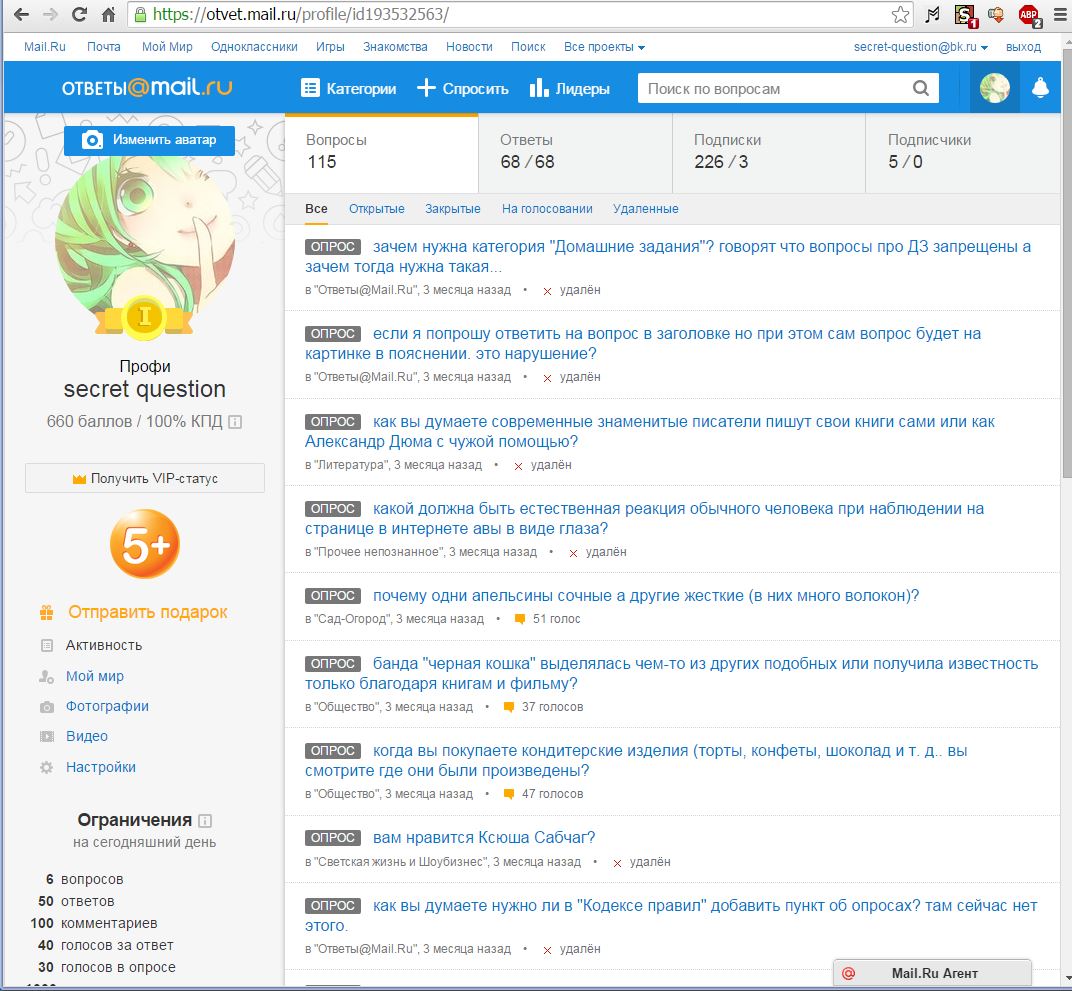
Task: Open Настройки in the left sidebar
Action: [x=100, y=767]
